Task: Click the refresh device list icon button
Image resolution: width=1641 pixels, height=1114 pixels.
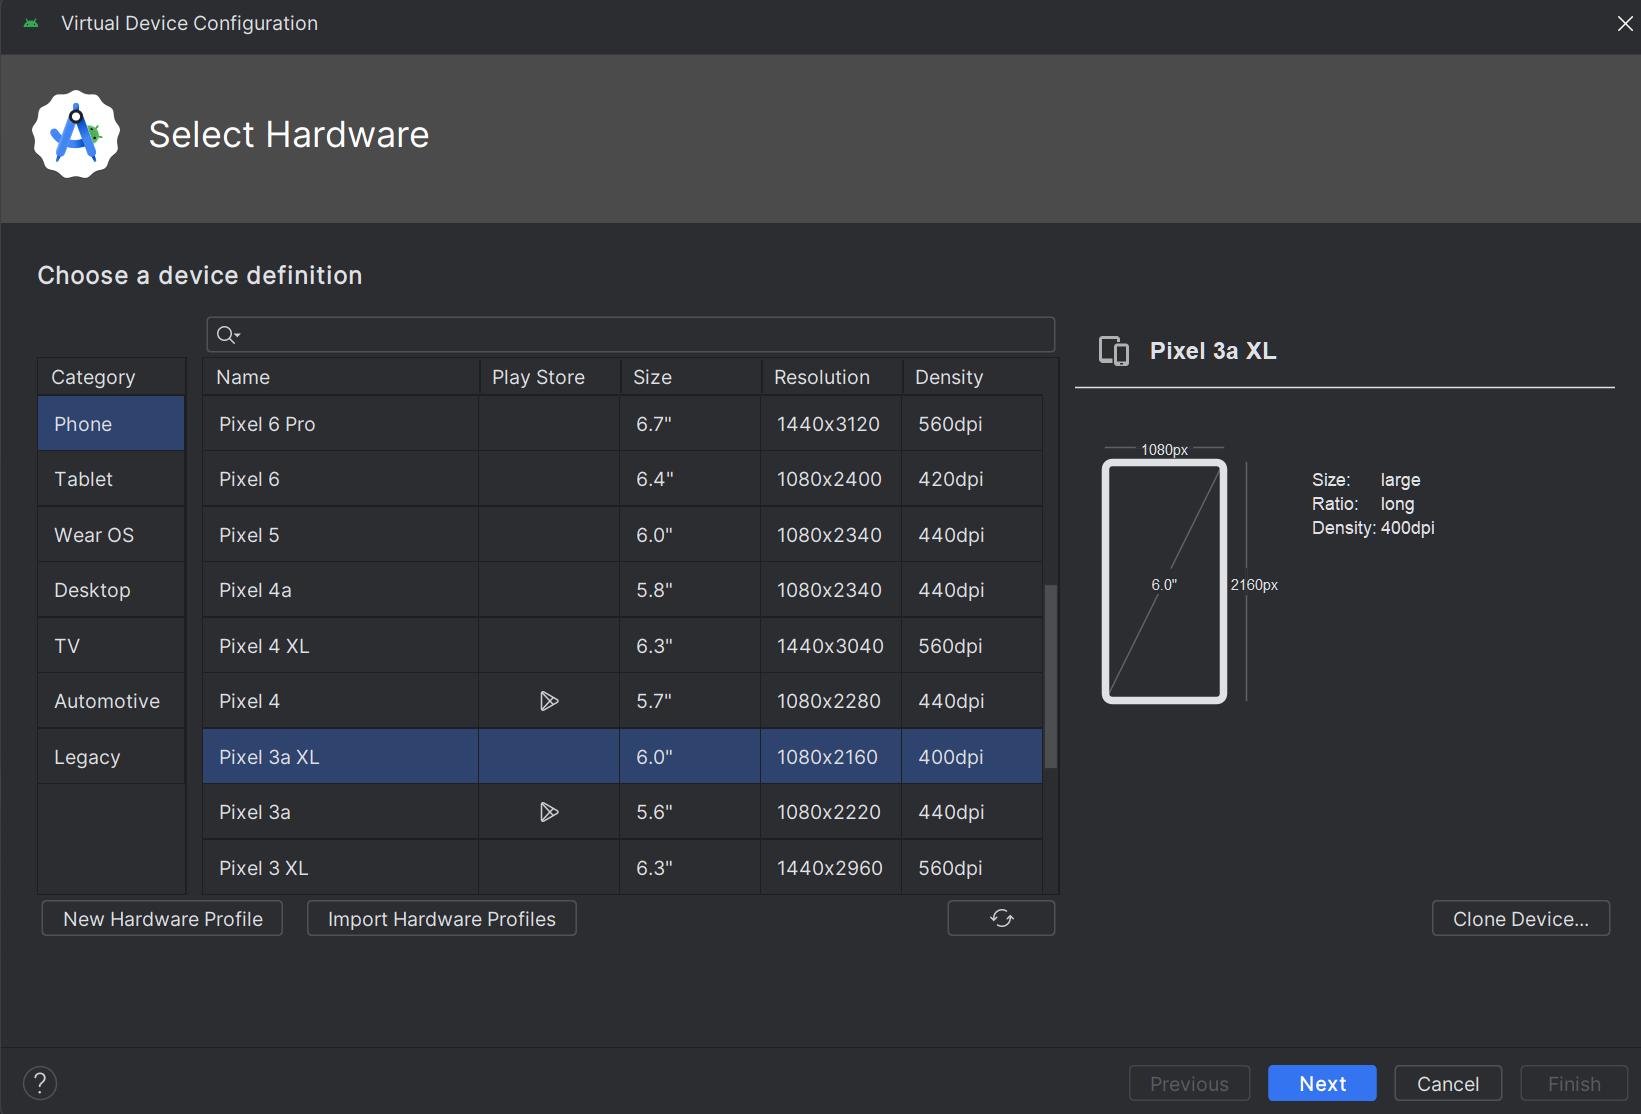Action: 1001,918
